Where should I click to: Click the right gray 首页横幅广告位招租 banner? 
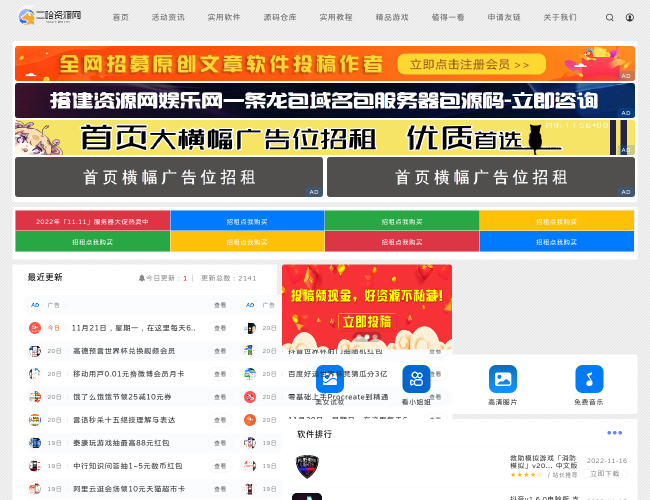pos(481,177)
